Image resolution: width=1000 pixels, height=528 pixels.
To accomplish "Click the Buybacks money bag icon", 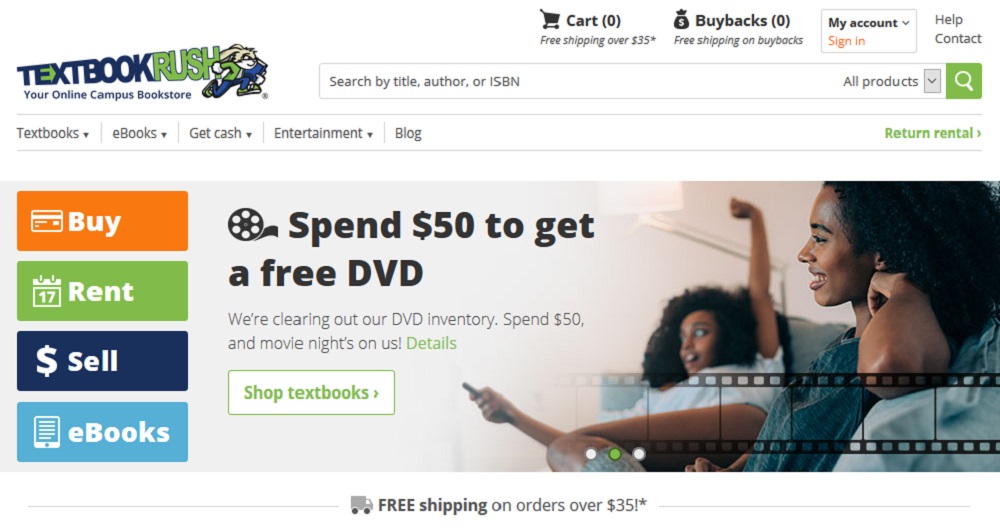I will pyautogui.click(x=681, y=19).
